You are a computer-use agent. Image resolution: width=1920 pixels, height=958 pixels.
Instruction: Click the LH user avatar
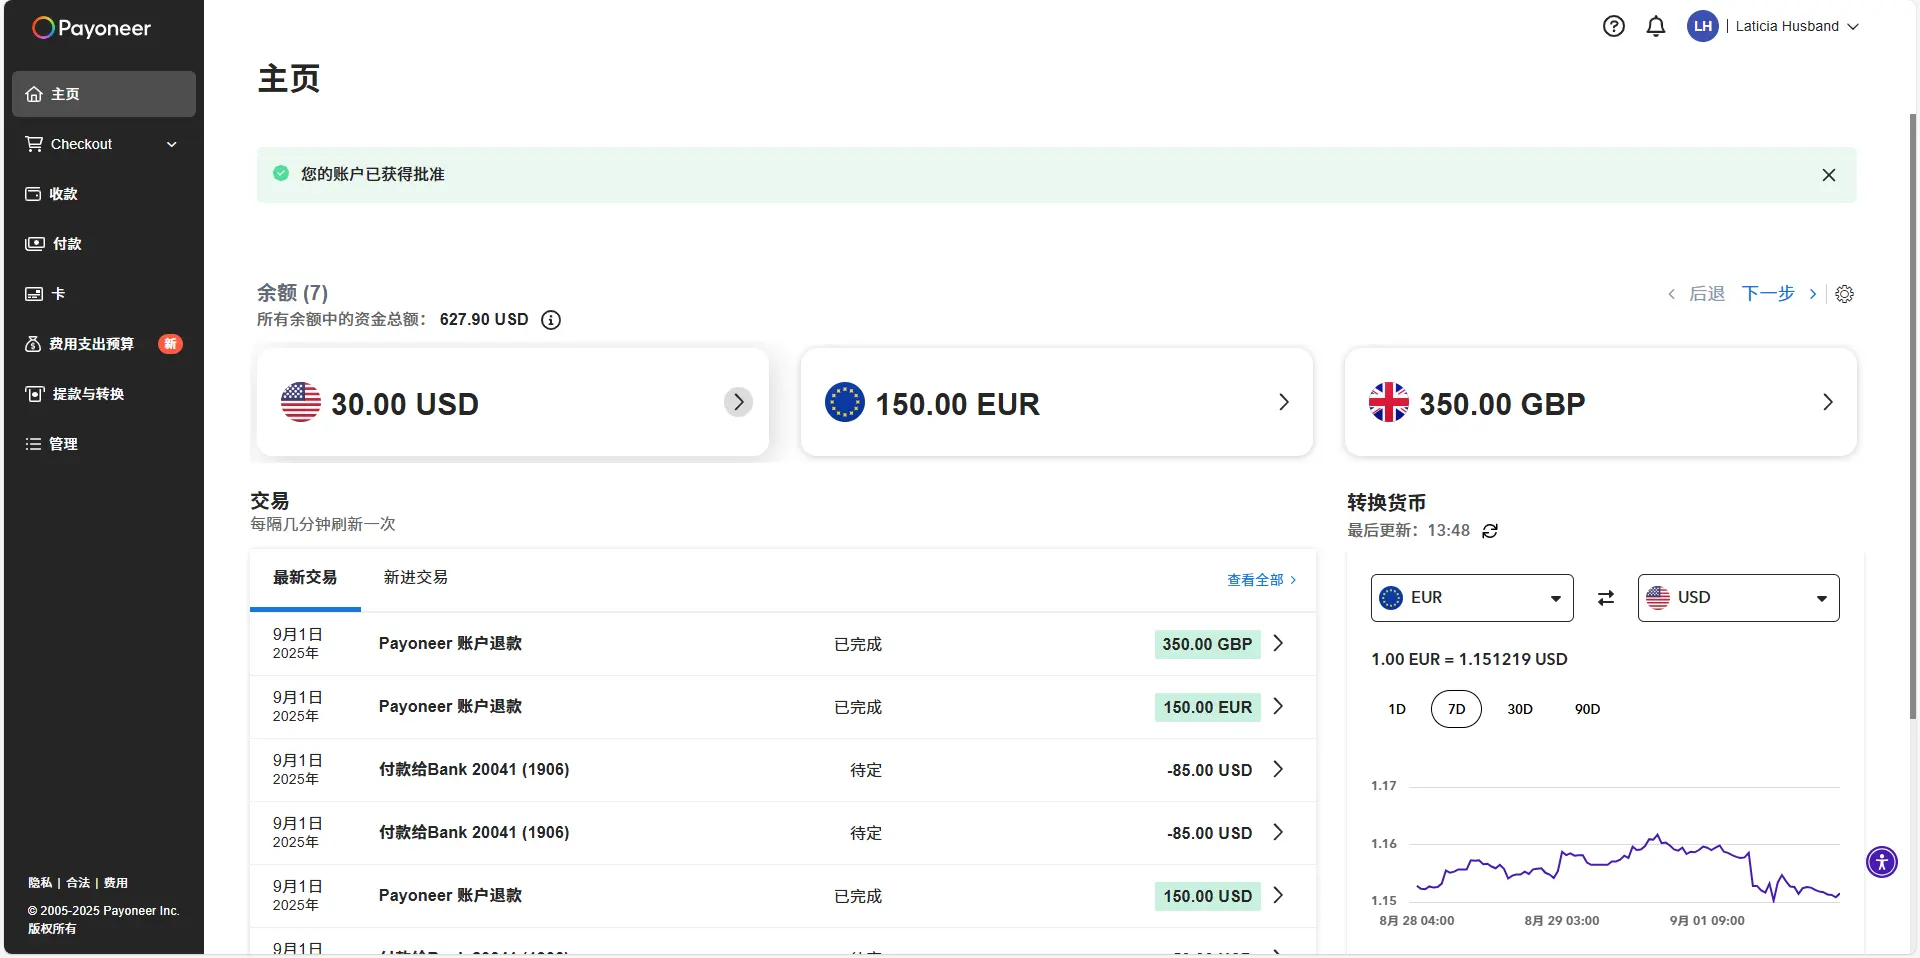tap(1702, 26)
